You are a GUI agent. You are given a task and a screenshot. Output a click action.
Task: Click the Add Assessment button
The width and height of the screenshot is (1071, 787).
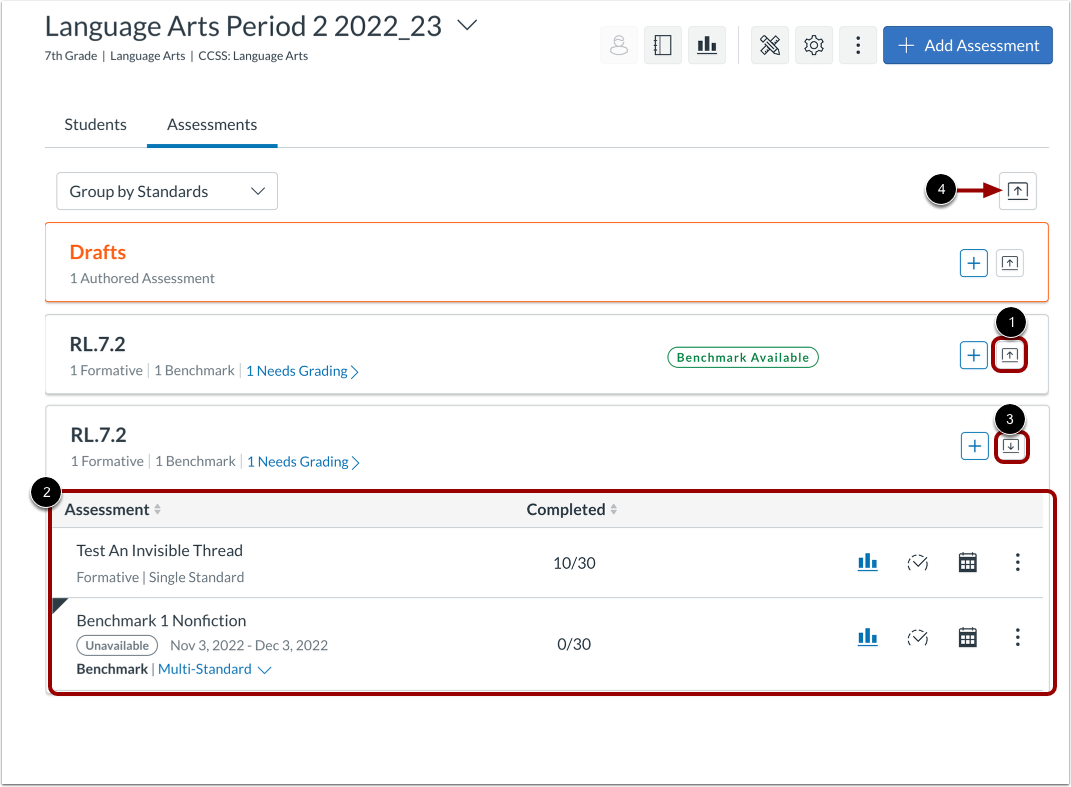[967, 46]
